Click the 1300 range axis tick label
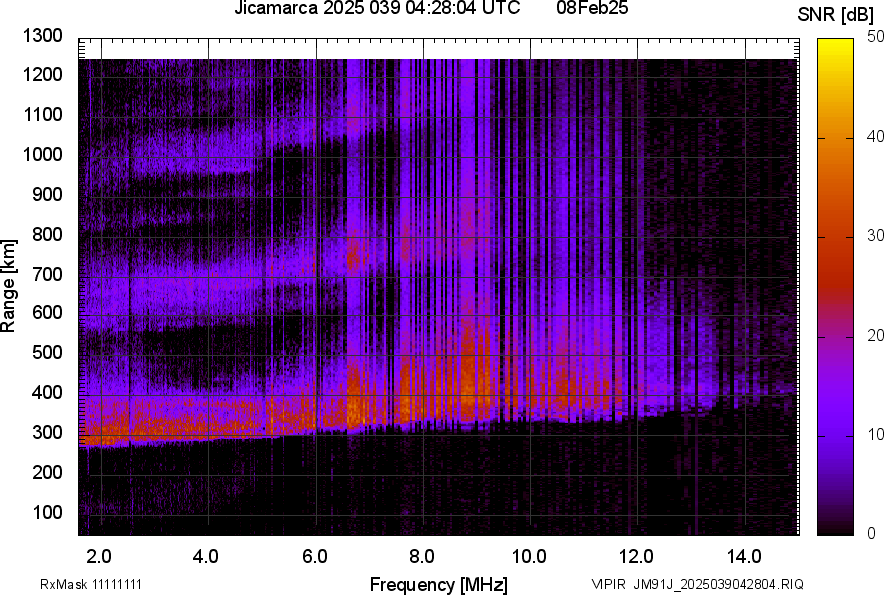Screen dimensions: 884x595 tap(41, 36)
